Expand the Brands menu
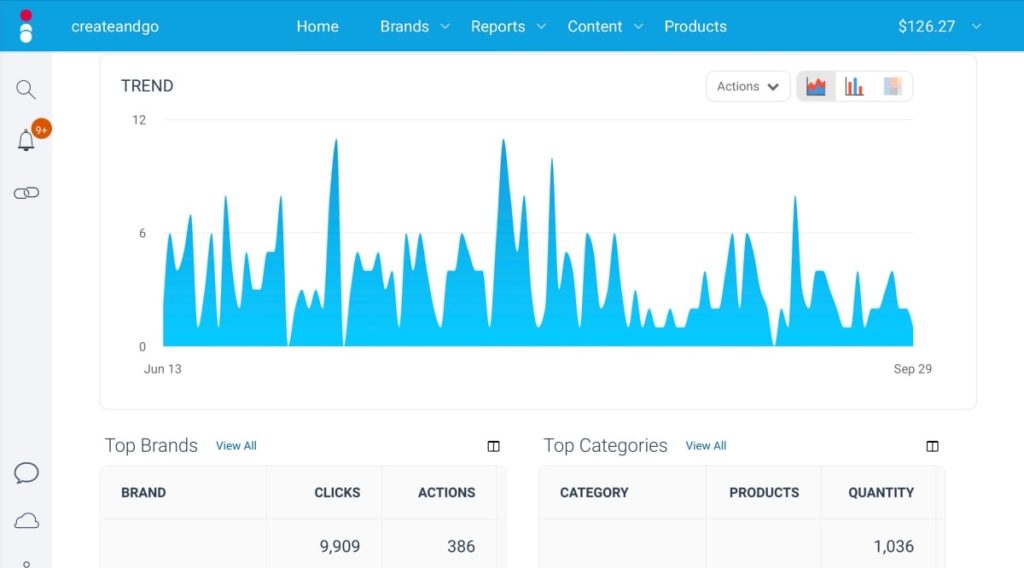Image resolution: width=1024 pixels, height=568 pixels. coord(414,27)
